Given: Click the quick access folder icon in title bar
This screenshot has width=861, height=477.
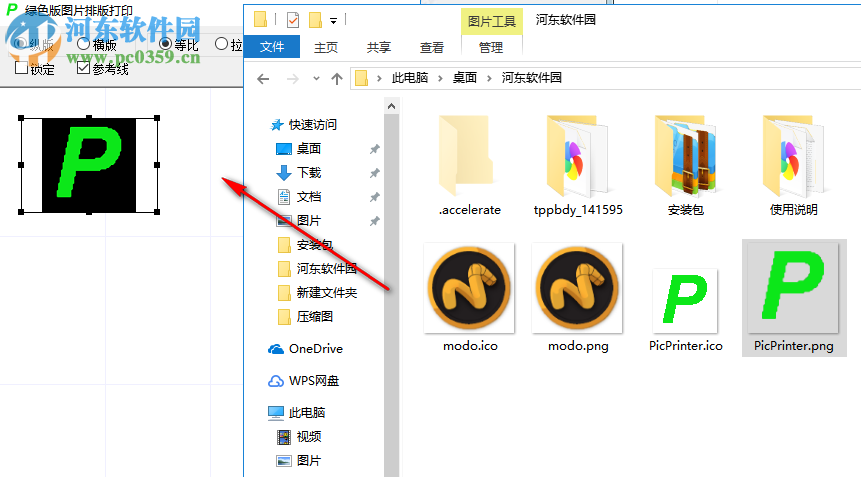Looking at the screenshot, I should (x=260, y=20).
